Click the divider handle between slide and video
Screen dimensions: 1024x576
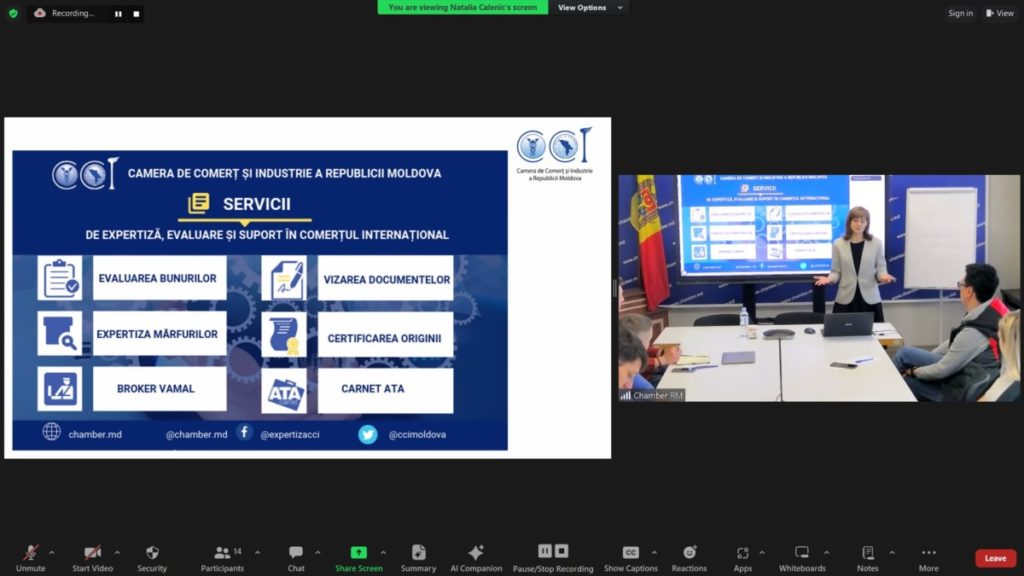pos(615,288)
